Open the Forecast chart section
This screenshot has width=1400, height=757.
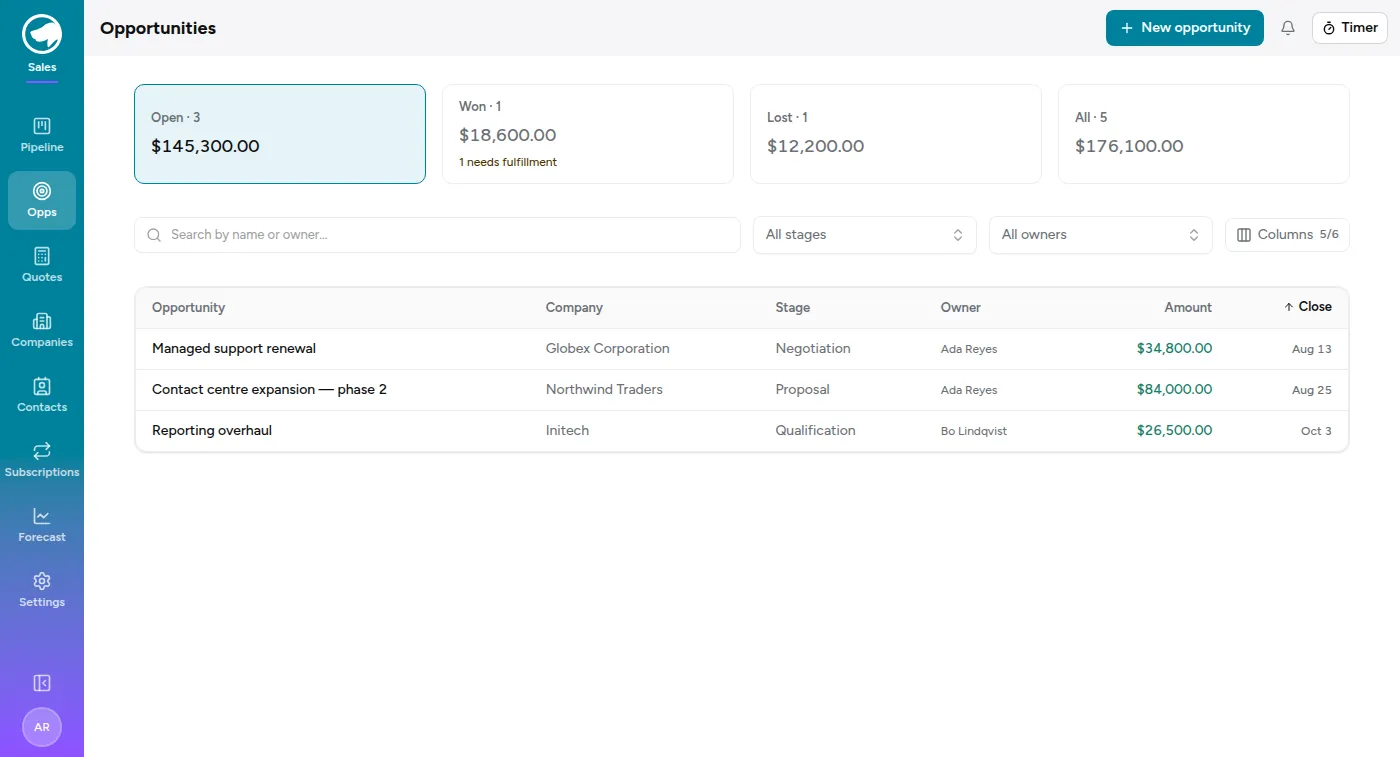[x=42, y=526]
